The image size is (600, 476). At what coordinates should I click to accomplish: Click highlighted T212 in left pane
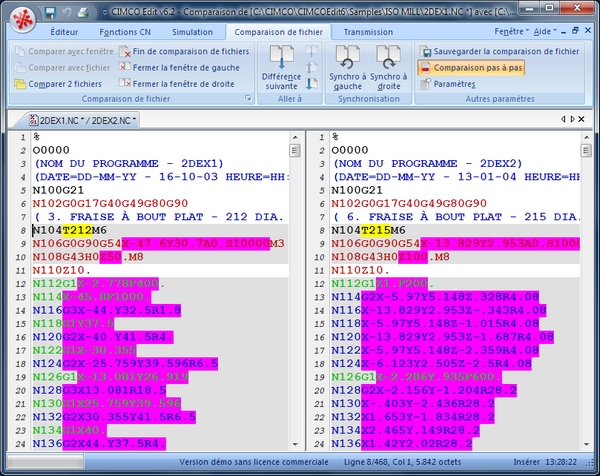(x=77, y=230)
